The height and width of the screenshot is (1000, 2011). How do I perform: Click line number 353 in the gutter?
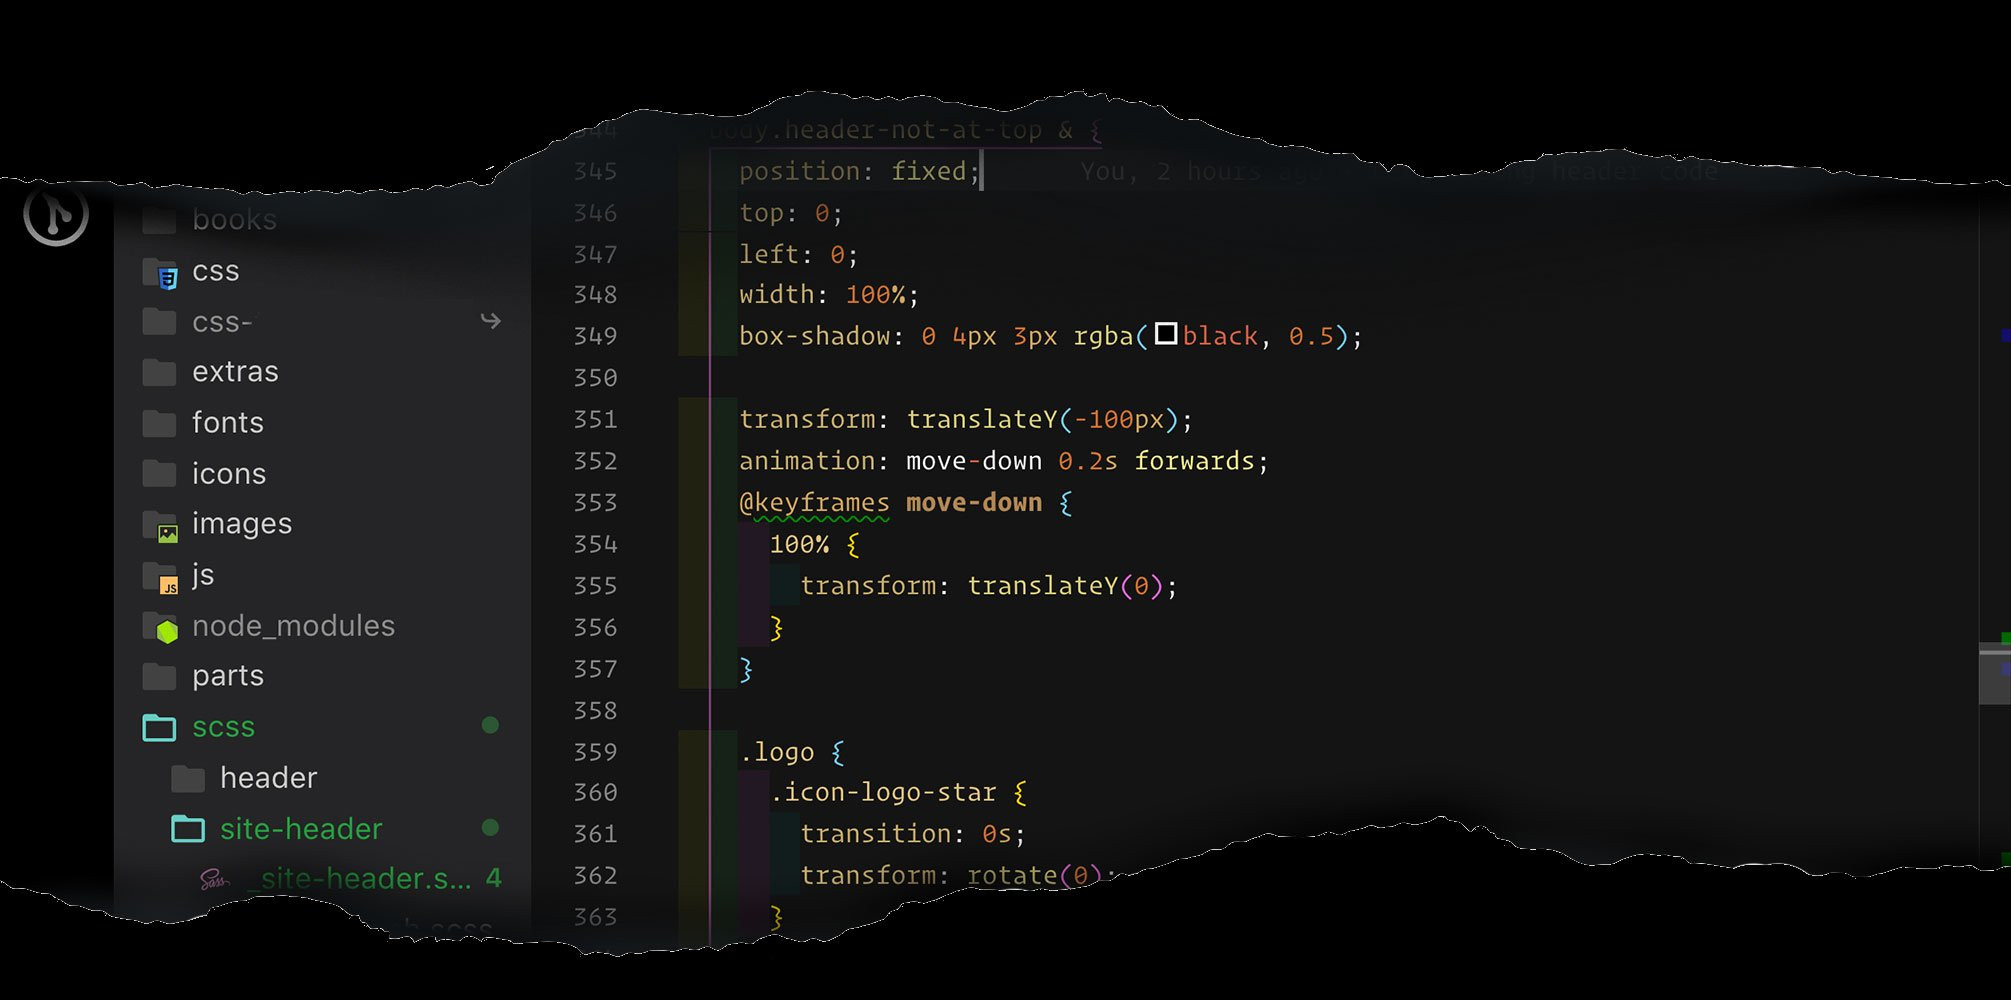pyautogui.click(x=595, y=503)
